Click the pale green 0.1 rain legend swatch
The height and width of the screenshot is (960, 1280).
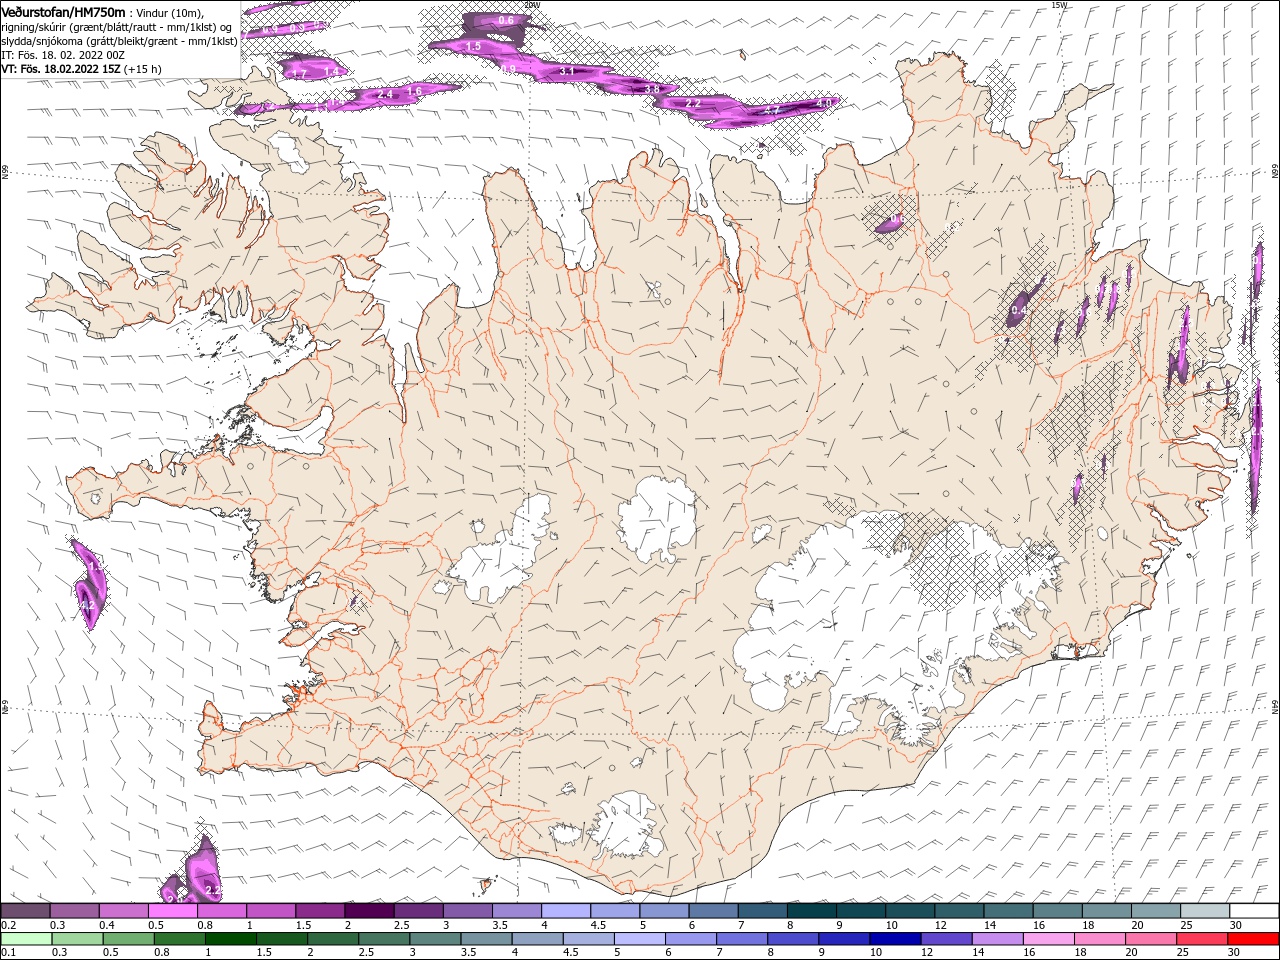(x=26, y=939)
